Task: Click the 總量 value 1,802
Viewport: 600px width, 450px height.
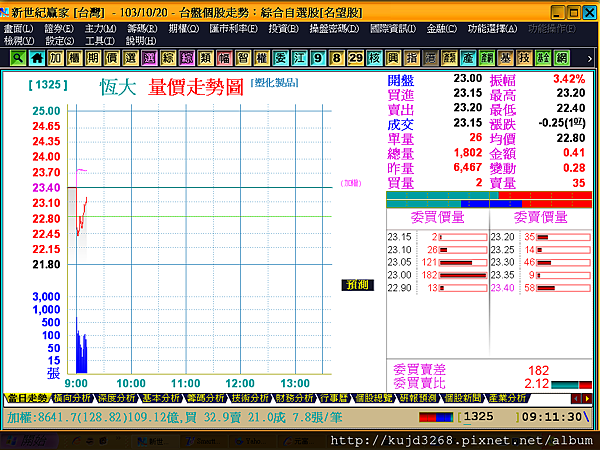Action: 468,153
